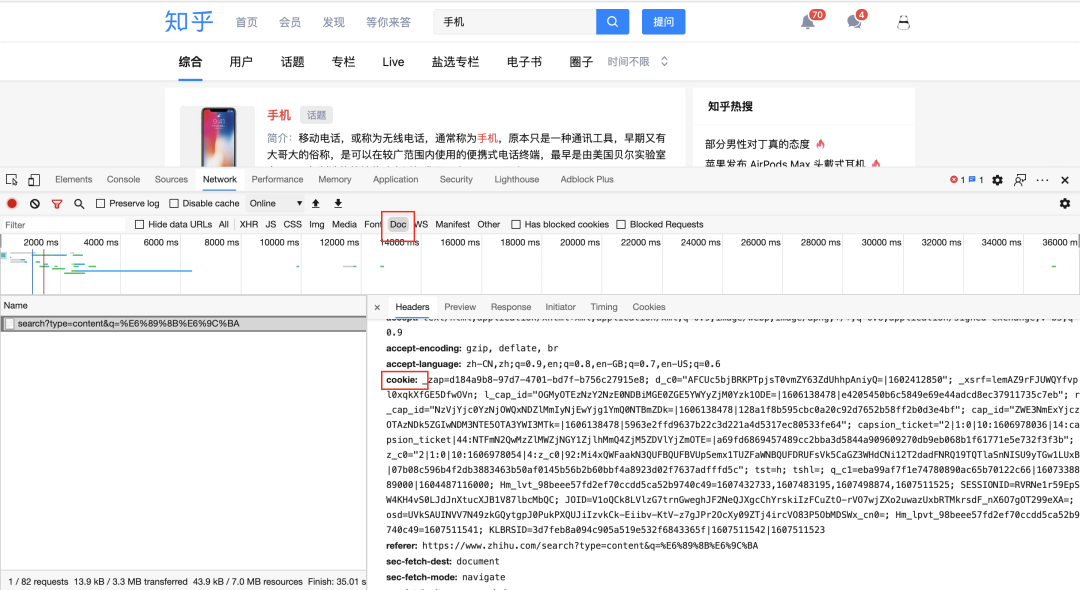Close the DevTools panel
Image resolution: width=1080 pixels, height=590 pixels.
(x=1065, y=180)
